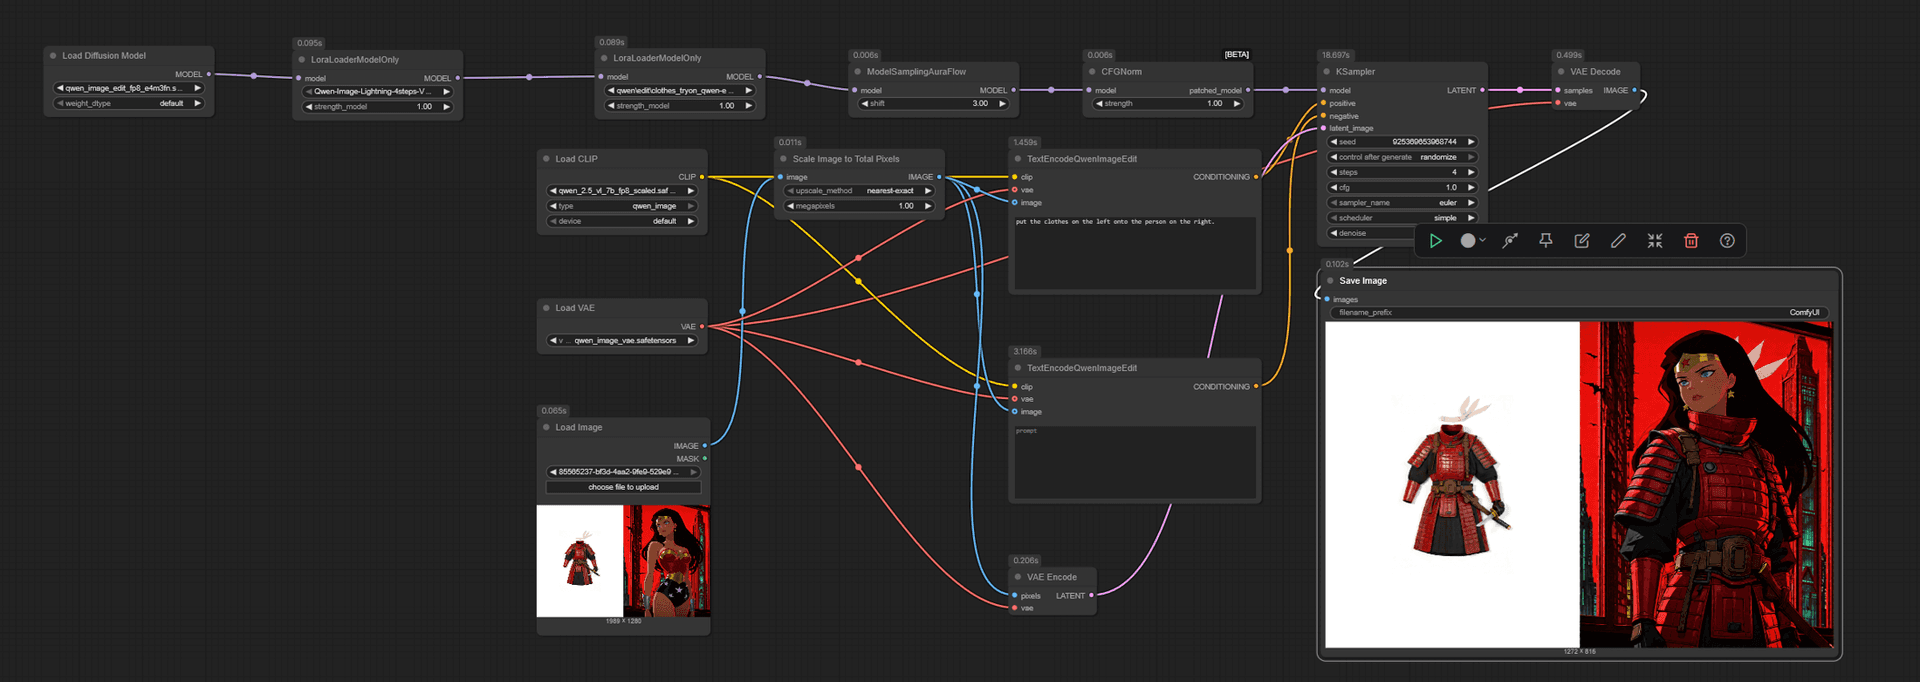
Task: Open help via the question mark icon
Action: [1727, 241]
